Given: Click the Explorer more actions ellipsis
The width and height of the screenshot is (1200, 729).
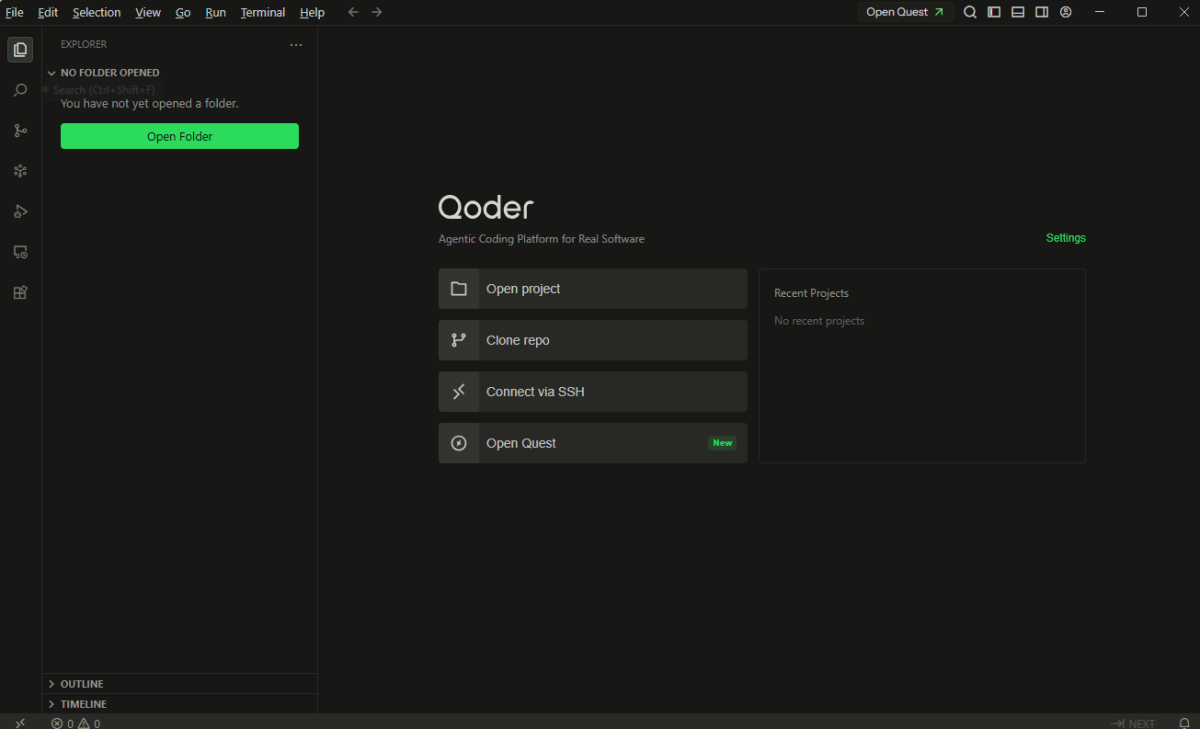Looking at the screenshot, I should pos(296,44).
